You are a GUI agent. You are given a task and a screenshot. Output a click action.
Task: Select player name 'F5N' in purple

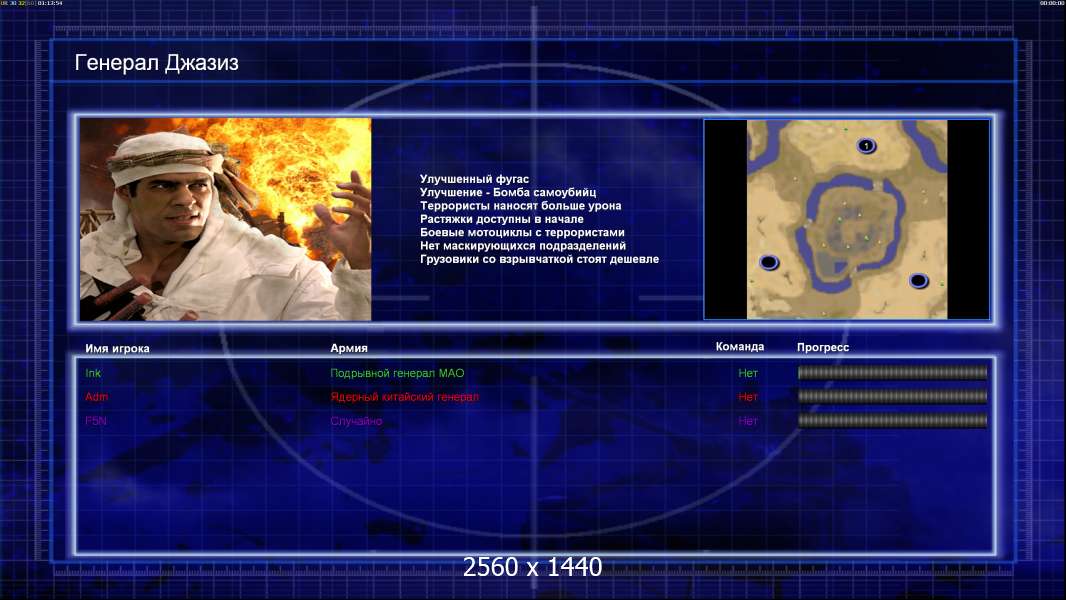click(x=96, y=421)
